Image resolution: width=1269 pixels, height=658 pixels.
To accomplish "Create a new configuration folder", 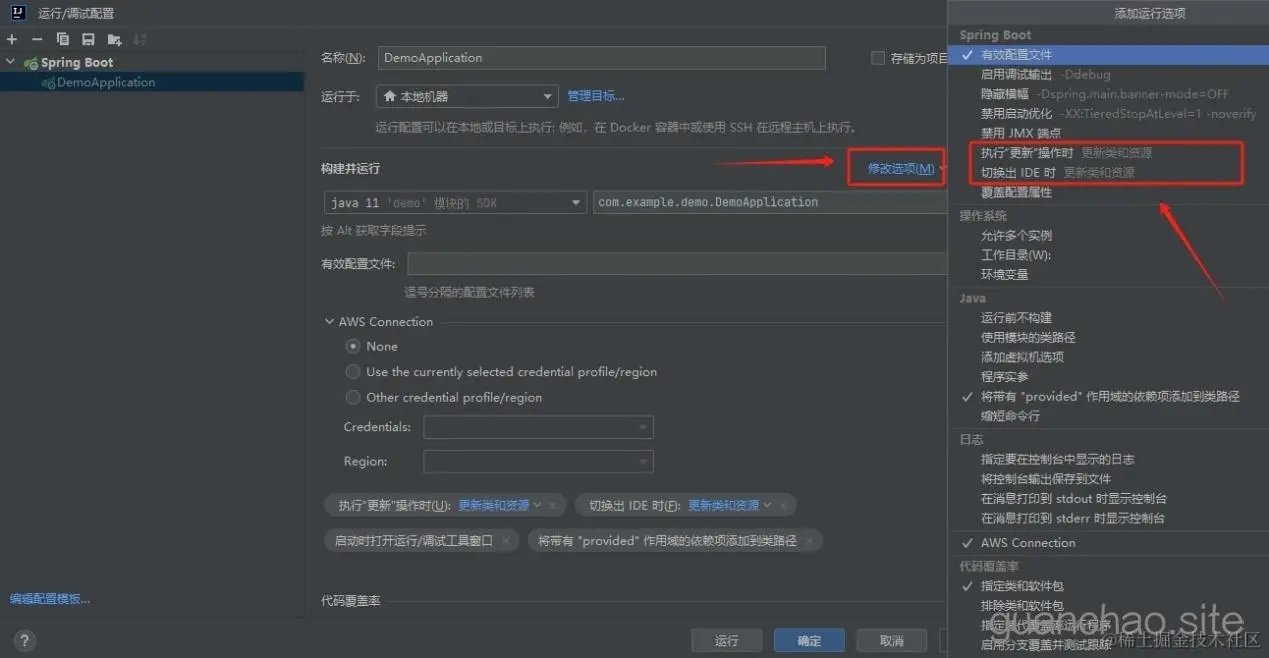I will [x=114, y=39].
